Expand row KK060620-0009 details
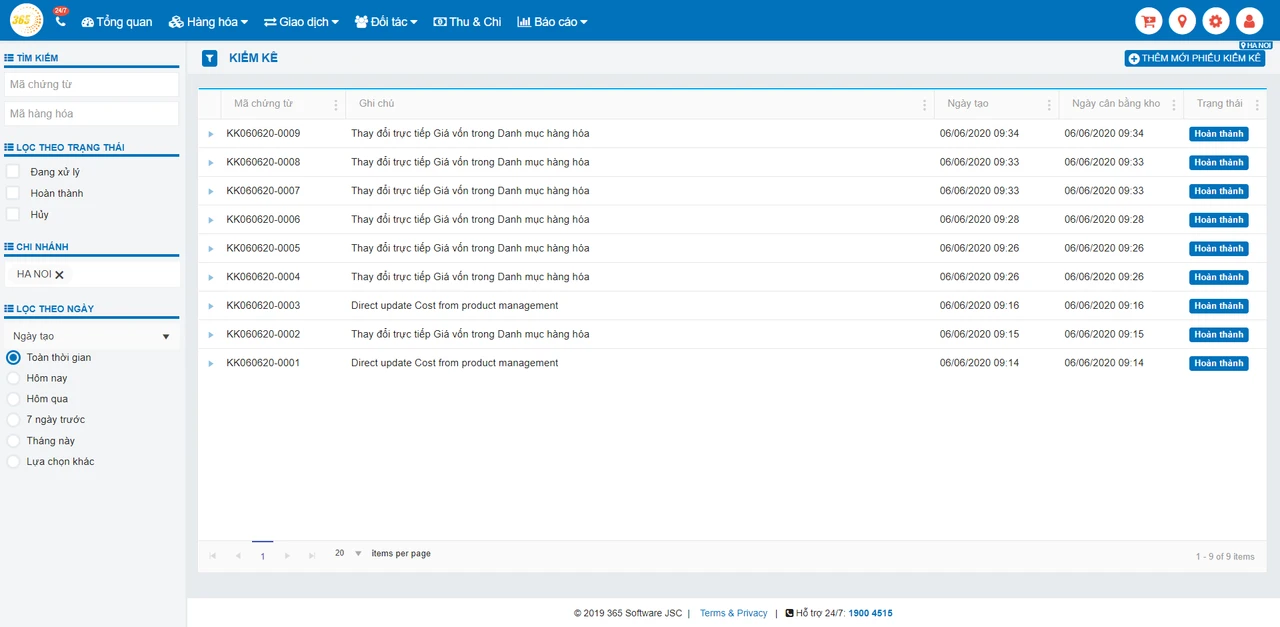 tap(211, 134)
